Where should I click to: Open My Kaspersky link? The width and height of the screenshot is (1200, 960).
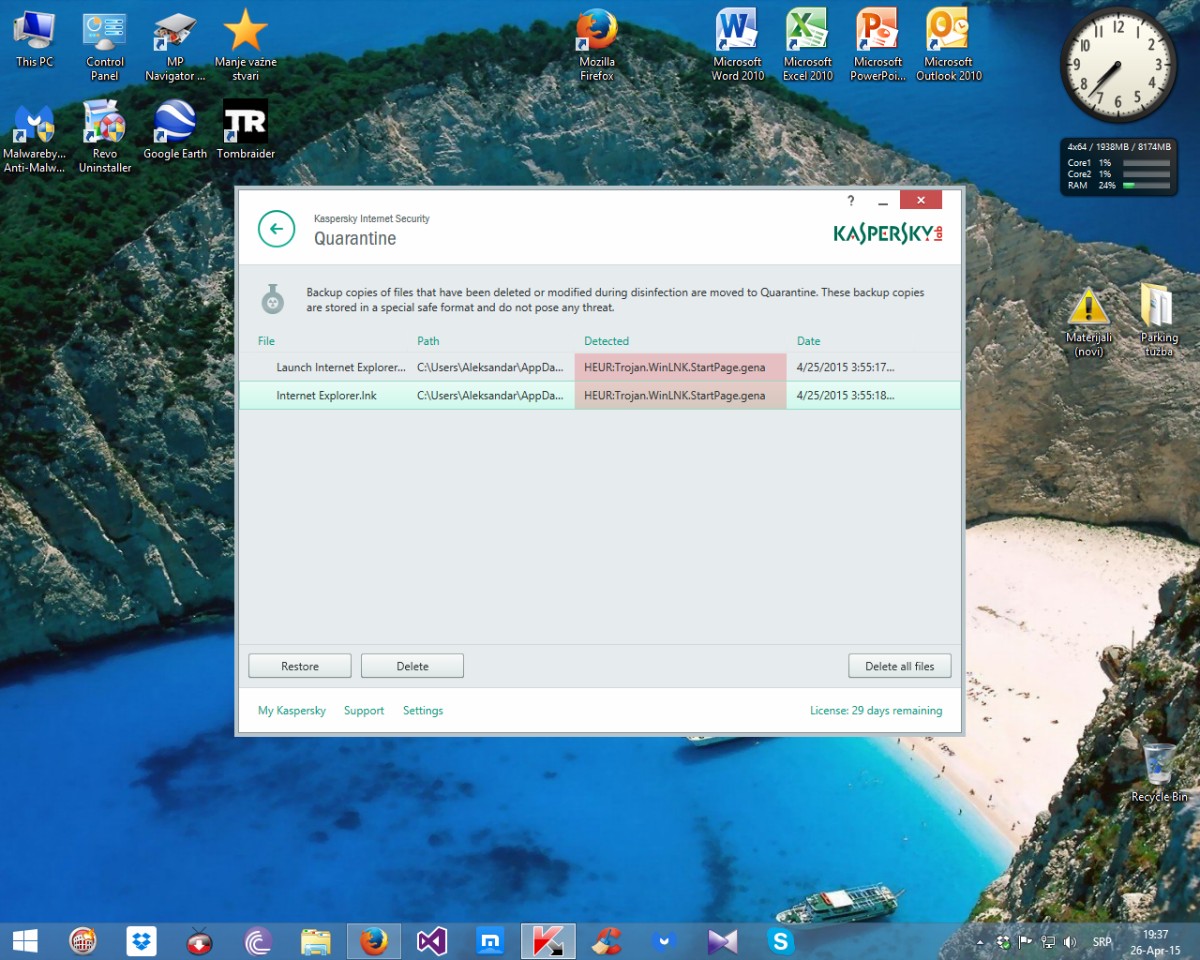point(292,711)
